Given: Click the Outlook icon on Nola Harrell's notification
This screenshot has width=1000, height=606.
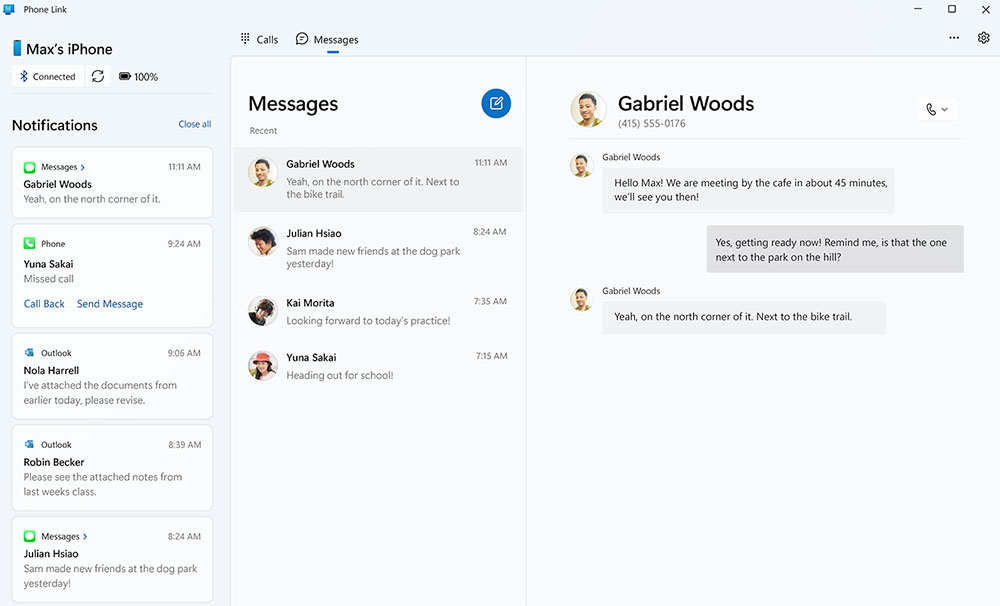Looking at the screenshot, I should pyautogui.click(x=29, y=353).
